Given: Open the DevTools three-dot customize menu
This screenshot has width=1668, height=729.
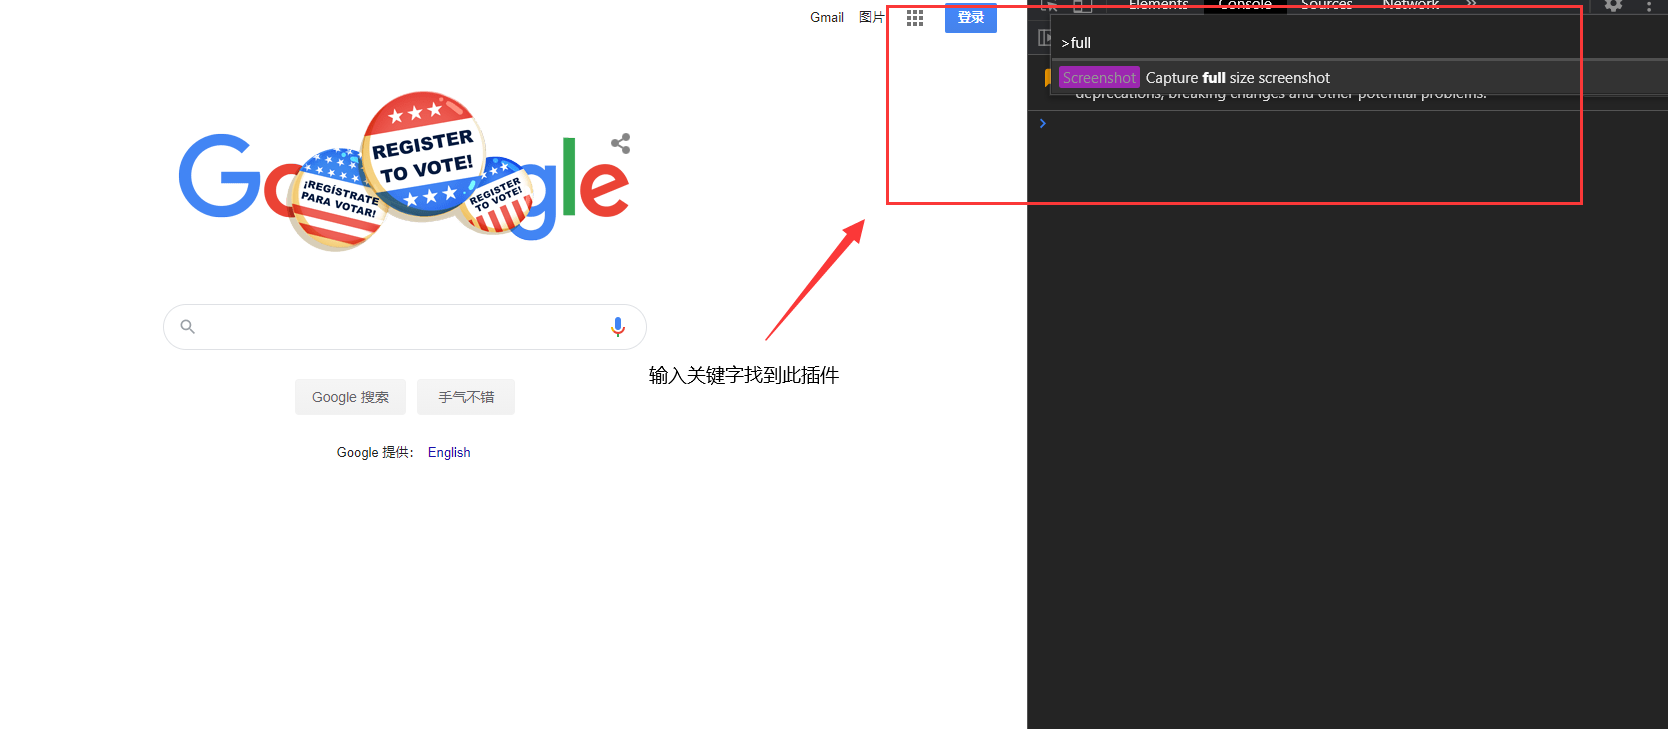Looking at the screenshot, I should pos(1649,6).
